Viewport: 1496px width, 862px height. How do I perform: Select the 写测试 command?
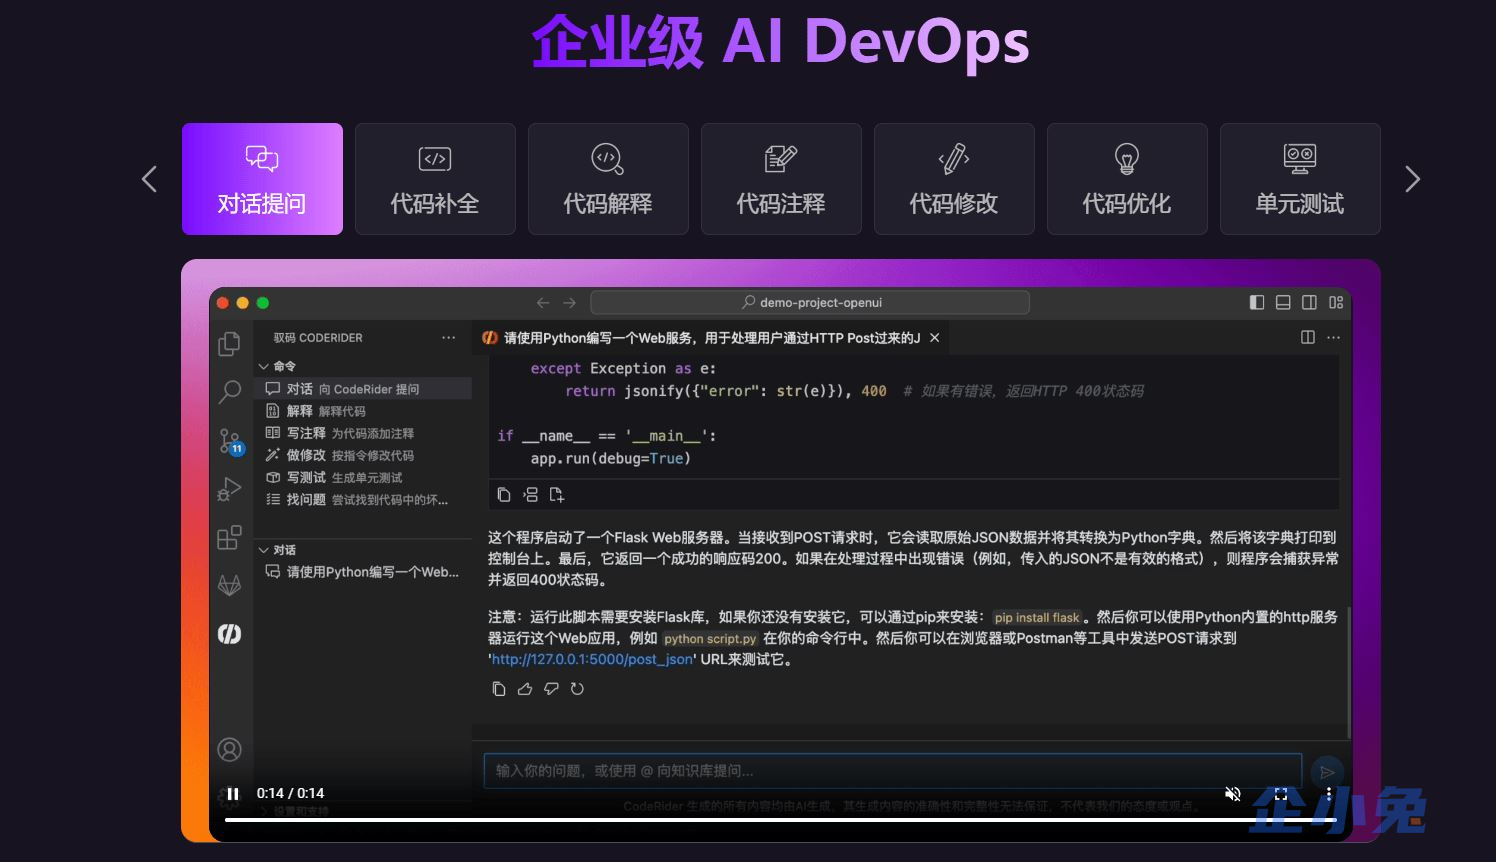[x=363, y=477]
